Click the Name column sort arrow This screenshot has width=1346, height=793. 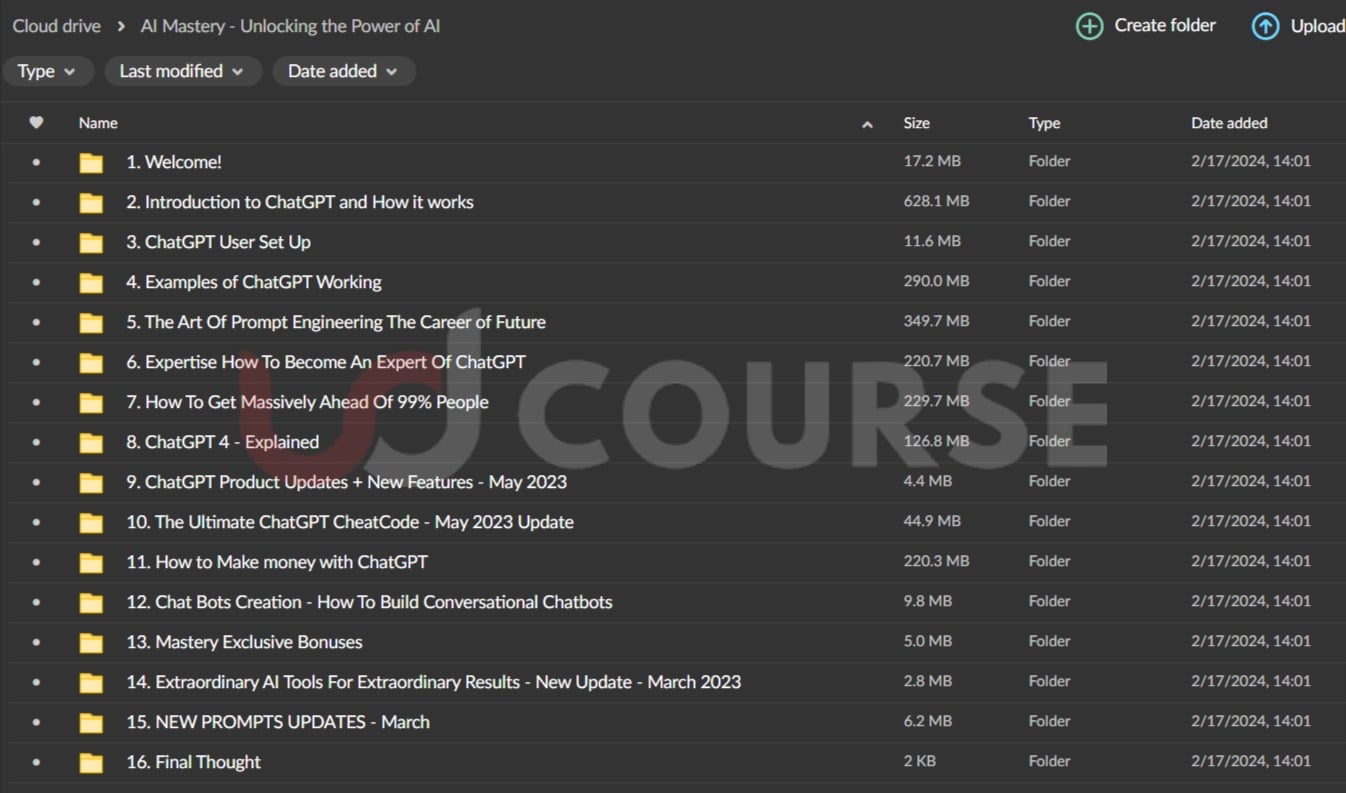[x=867, y=124]
